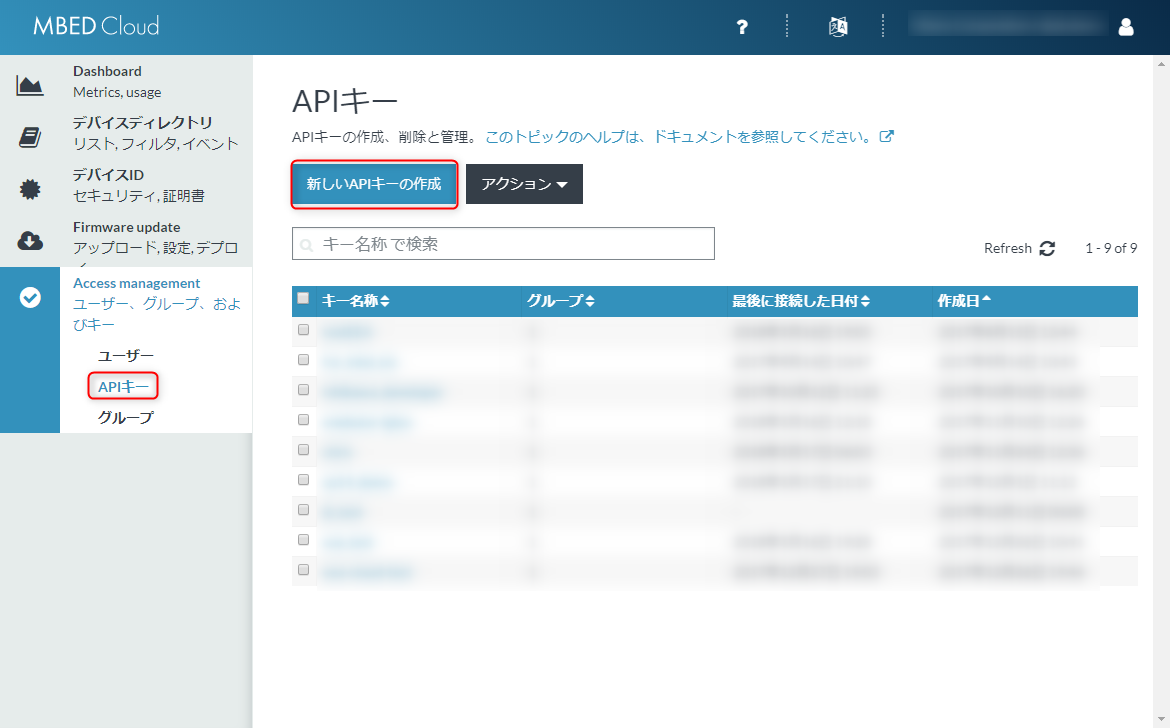Image resolution: width=1170 pixels, height=728 pixels.
Task: Toggle the select-all checkbox in table header
Action: [x=303, y=298]
